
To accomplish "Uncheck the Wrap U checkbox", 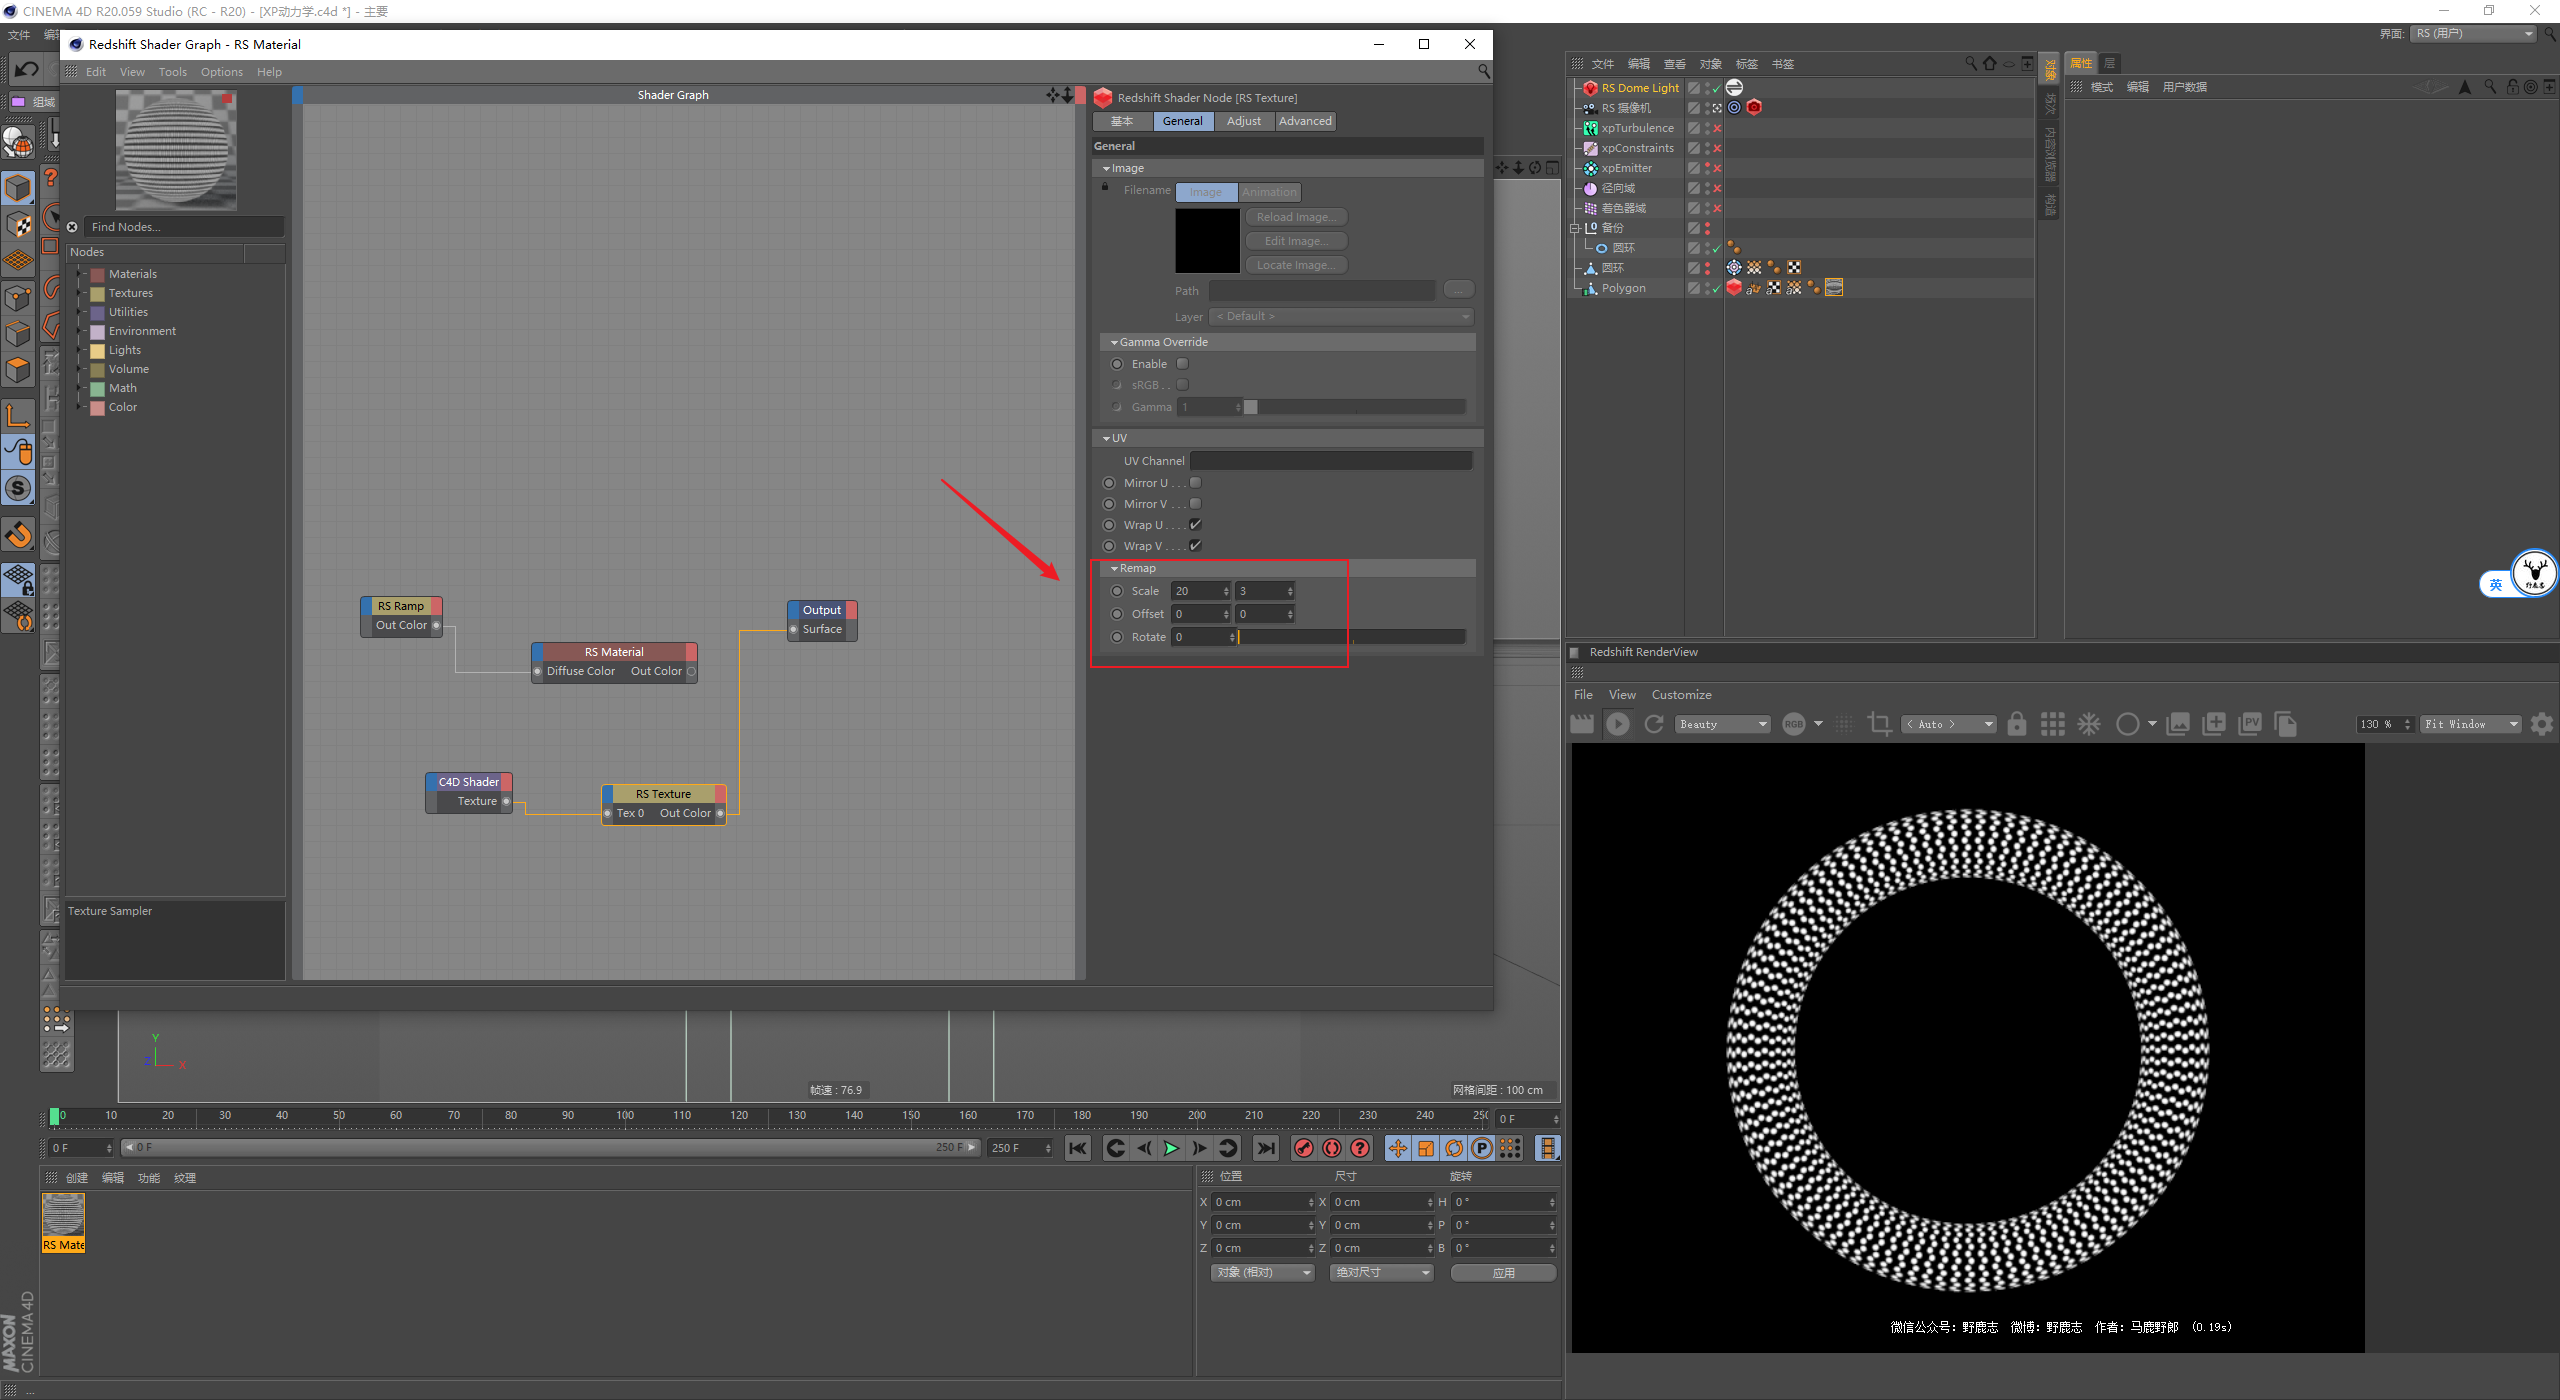I will pos(1195,525).
